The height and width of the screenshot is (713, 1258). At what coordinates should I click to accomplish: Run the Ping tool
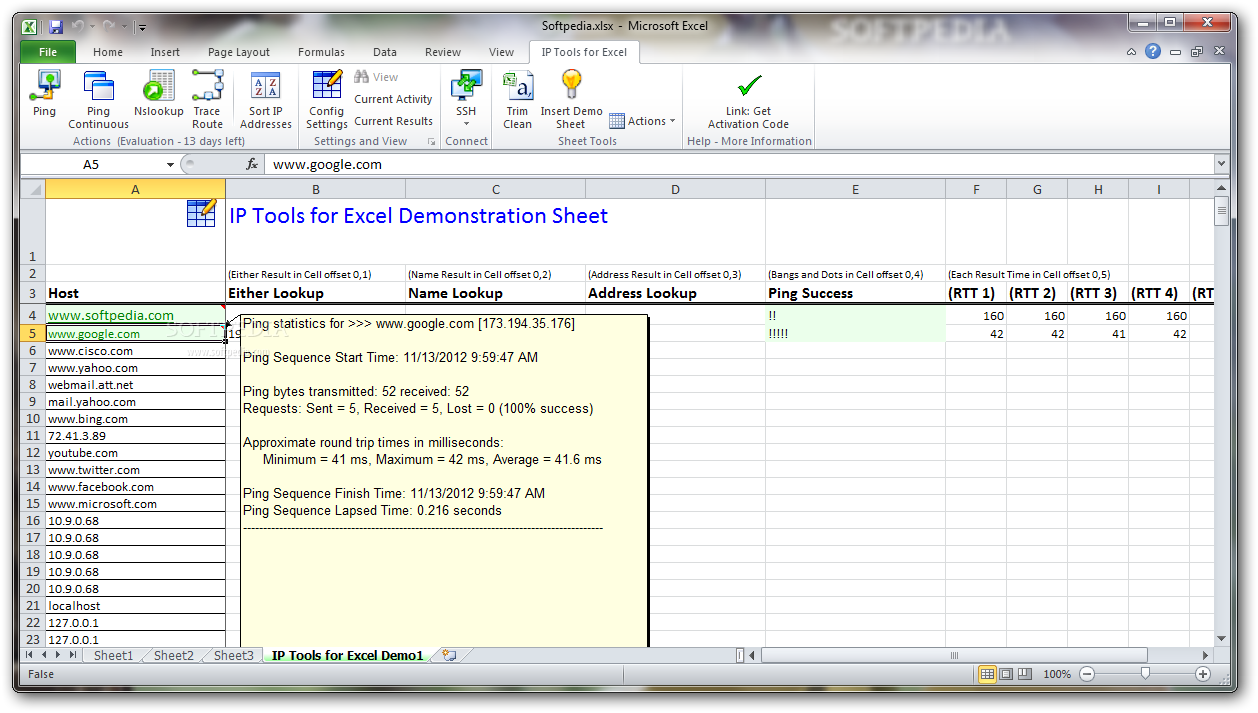[45, 94]
